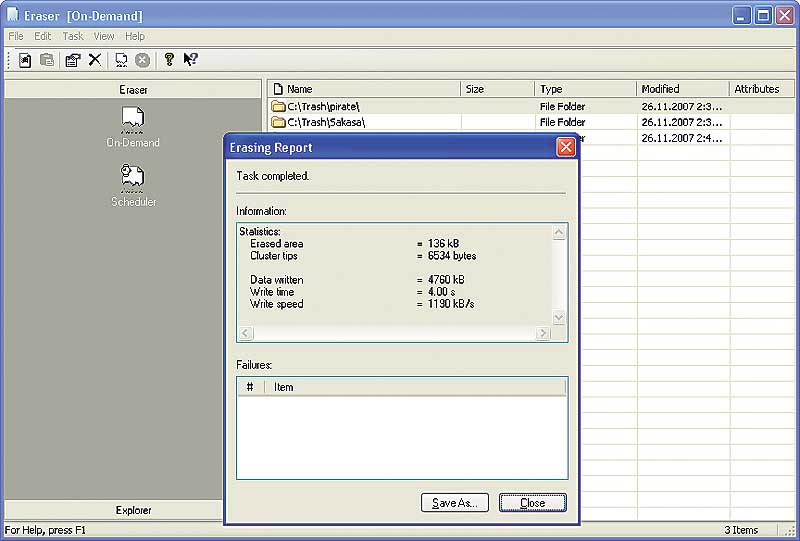Viewport: 800px width, 541px height.
Task: Click the Eraser panel header
Action: (x=133, y=90)
